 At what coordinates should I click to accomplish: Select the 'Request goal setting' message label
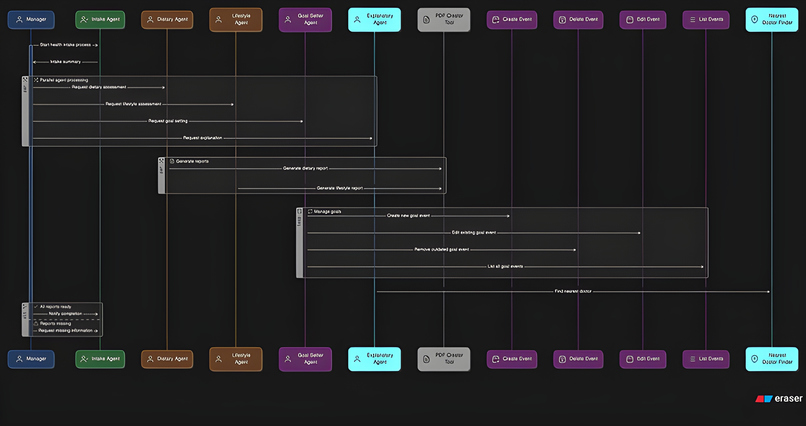(168, 121)
